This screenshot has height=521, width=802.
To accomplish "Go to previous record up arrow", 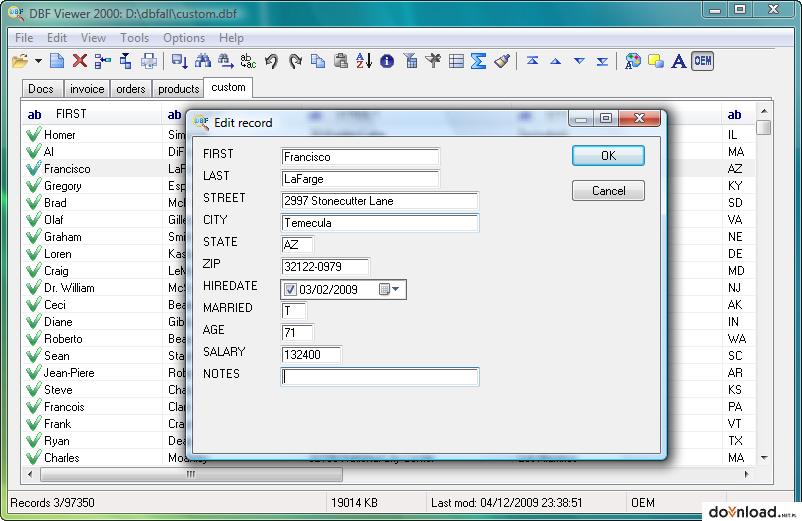I will (x=555, y=61).
